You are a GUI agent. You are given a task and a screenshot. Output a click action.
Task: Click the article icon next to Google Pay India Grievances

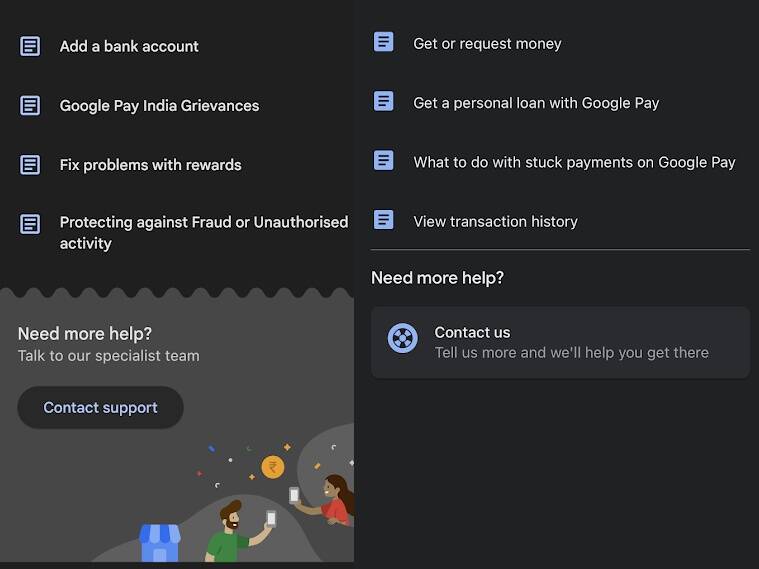(31, 105)
